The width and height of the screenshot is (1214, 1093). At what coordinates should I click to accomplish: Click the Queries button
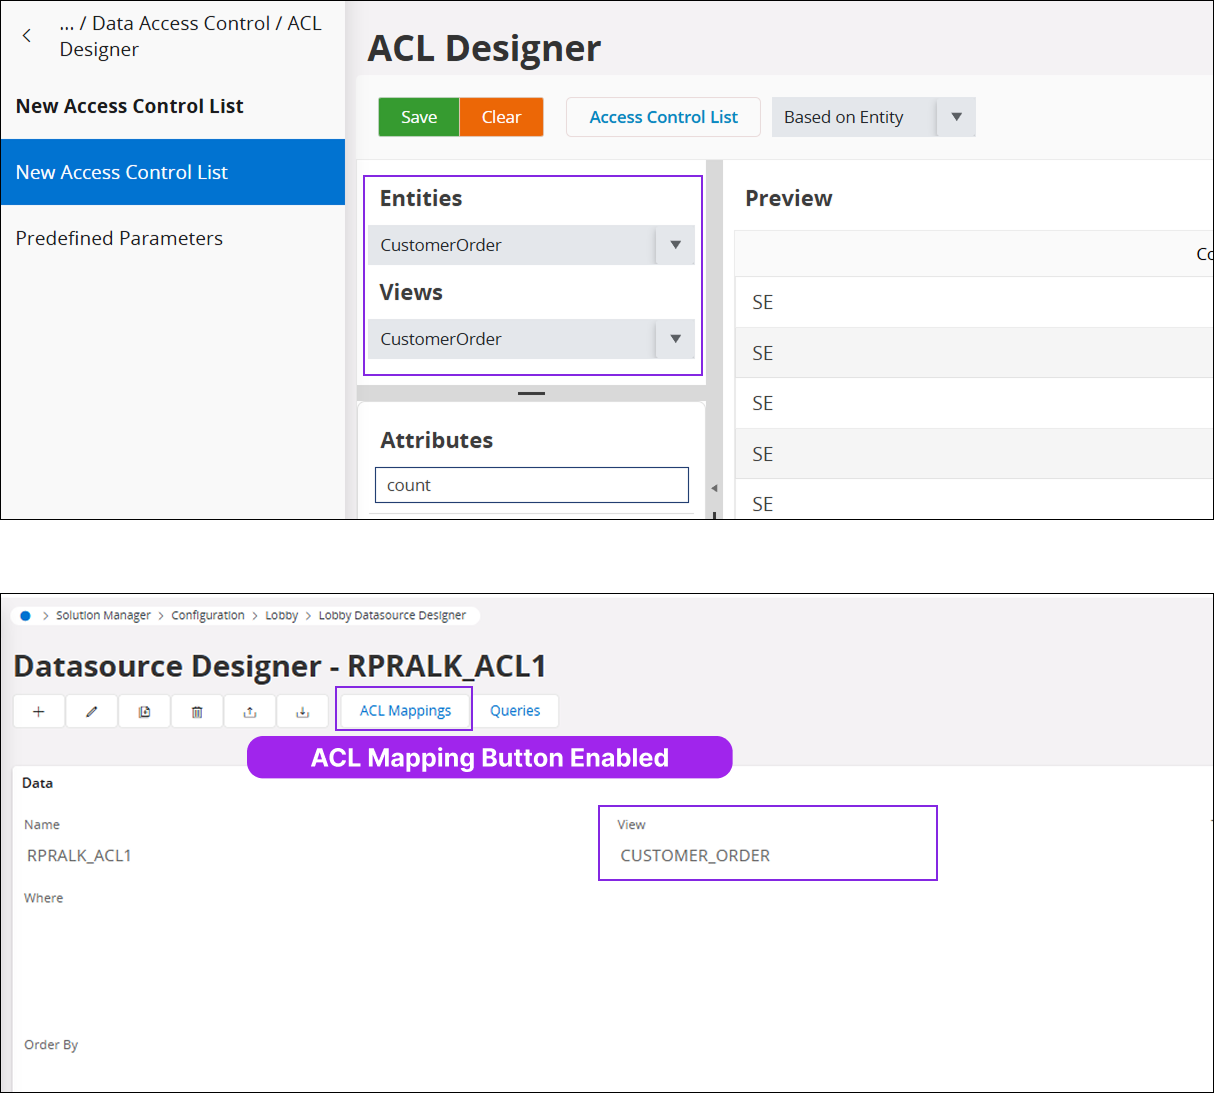pyautogui.click(x=515, y=711)
